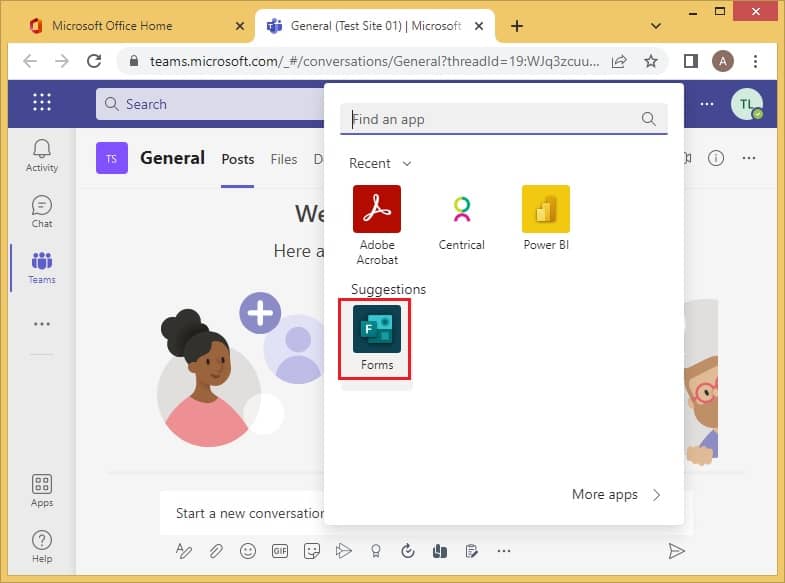Open the Approvals icon in compose toolbar
785x583 pixels.
472,551
